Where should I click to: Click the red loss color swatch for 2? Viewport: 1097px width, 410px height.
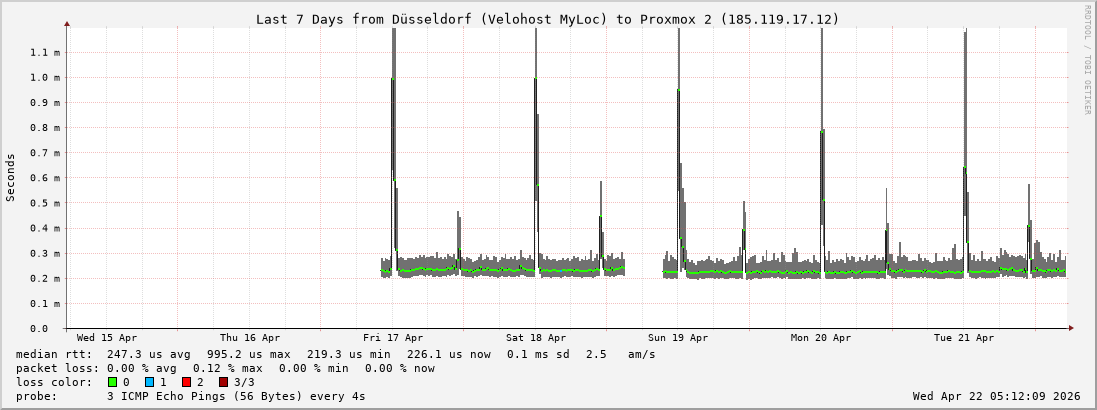[x=186, y=382]
